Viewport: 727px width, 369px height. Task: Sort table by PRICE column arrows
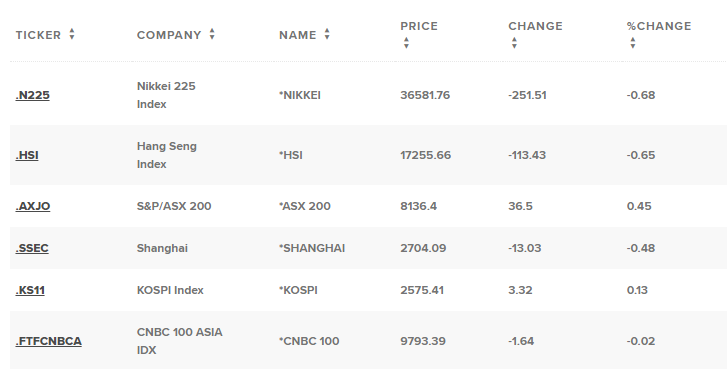tap(406, 43)
